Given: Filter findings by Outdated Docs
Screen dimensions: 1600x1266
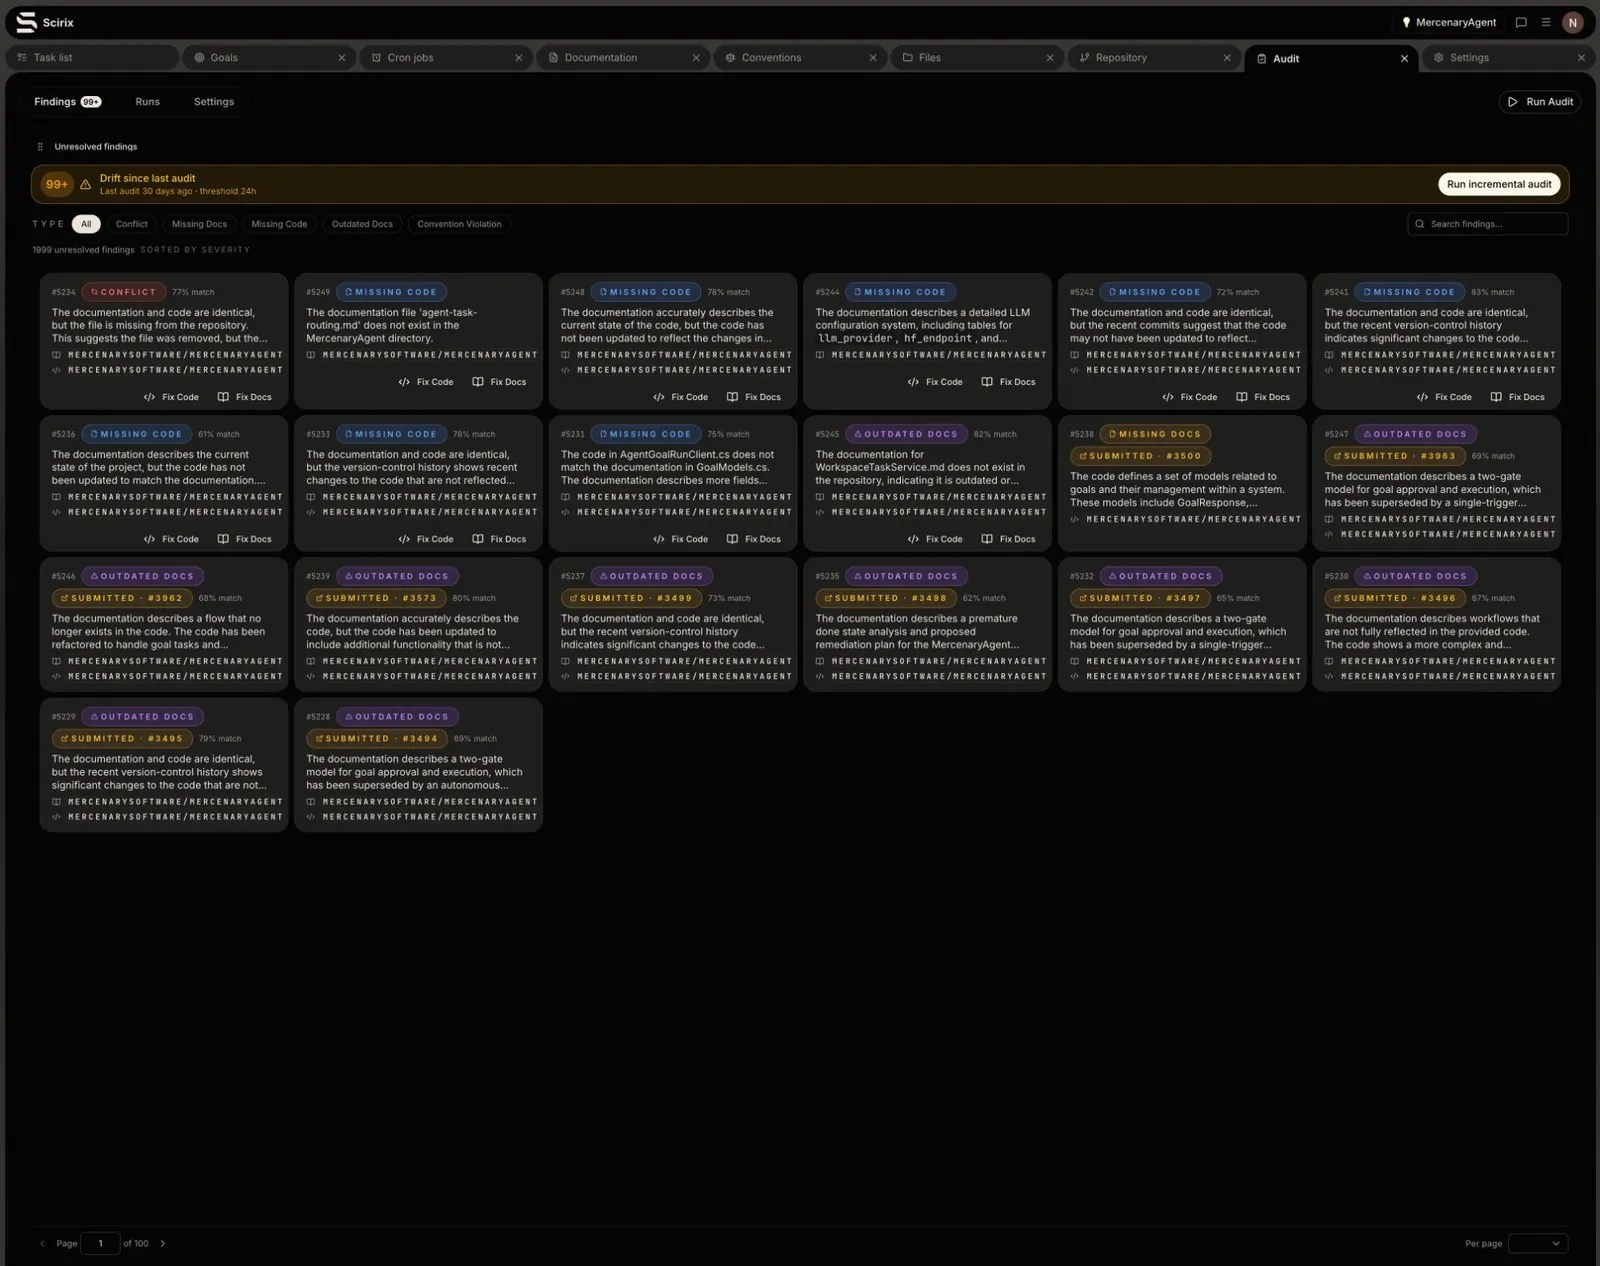Looking at the screenshot, I should (x=362, y=224).
